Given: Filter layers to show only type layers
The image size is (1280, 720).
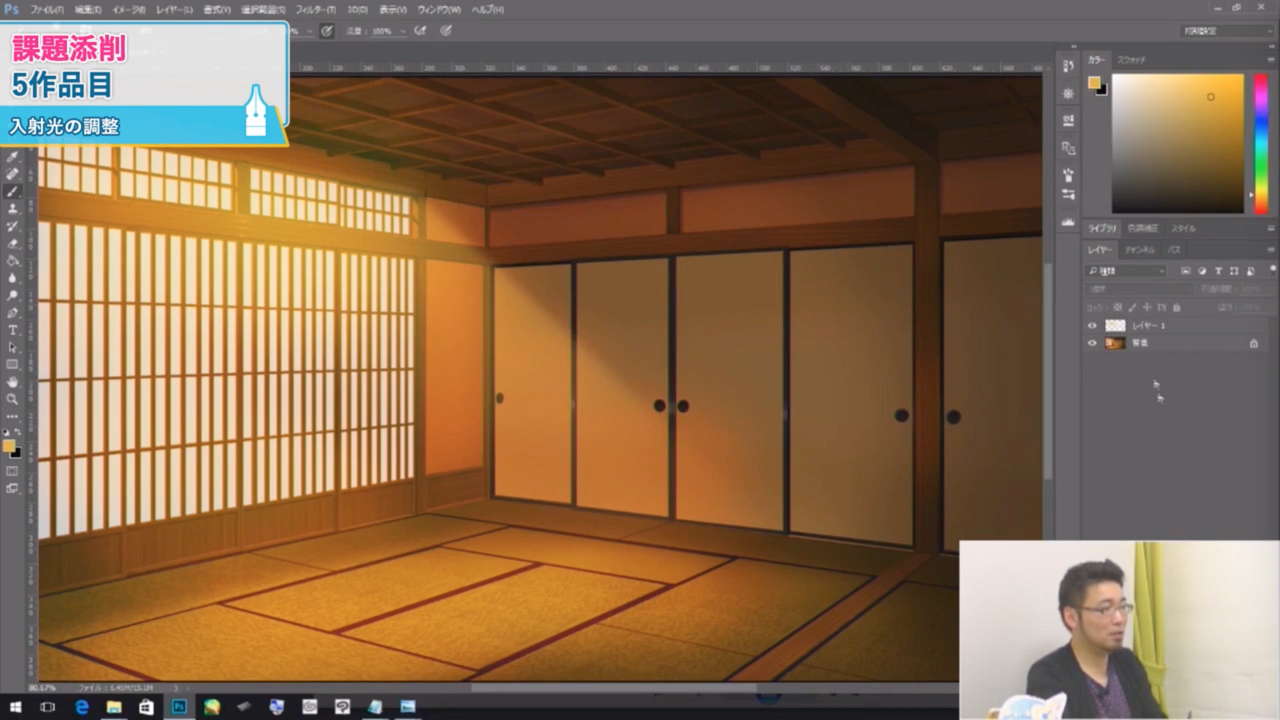Looking at the screenshot, I should tap(1218, 271).
